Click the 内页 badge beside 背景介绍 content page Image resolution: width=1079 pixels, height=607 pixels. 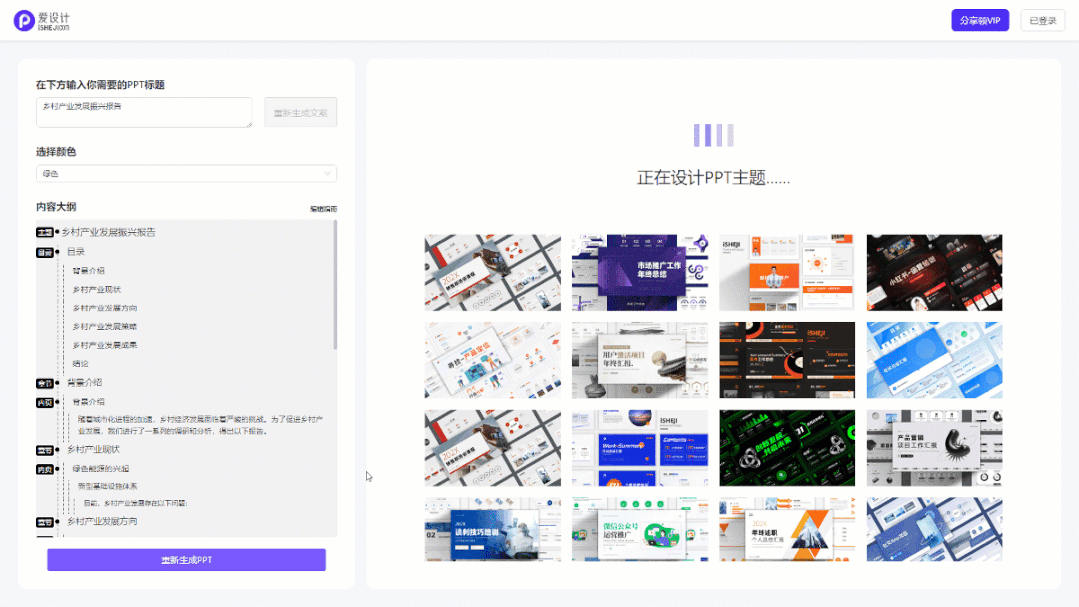tap(45, 403)
